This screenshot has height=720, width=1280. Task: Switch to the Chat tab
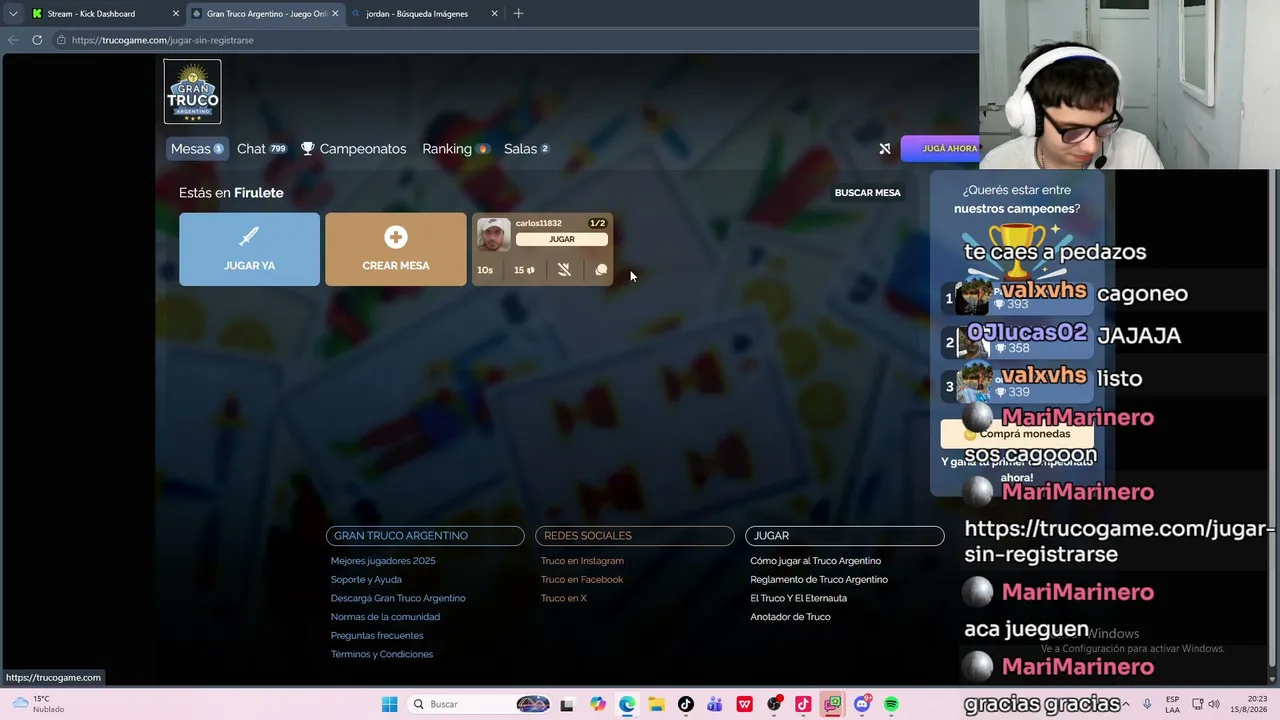262,149
